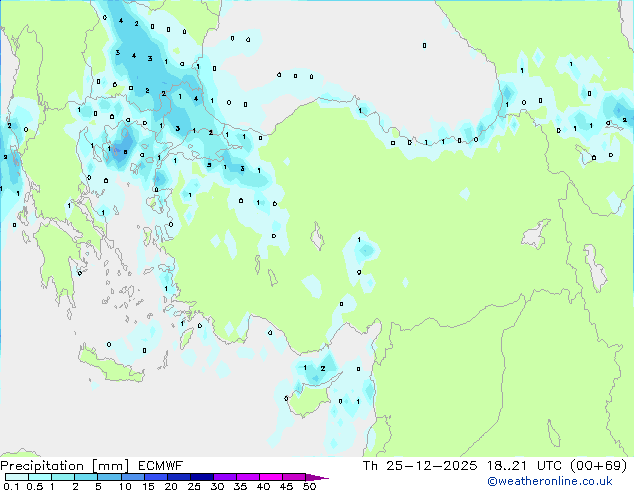
Task: Click the '18..21 UTC' time range text
Action: click(x=524, y=466)
